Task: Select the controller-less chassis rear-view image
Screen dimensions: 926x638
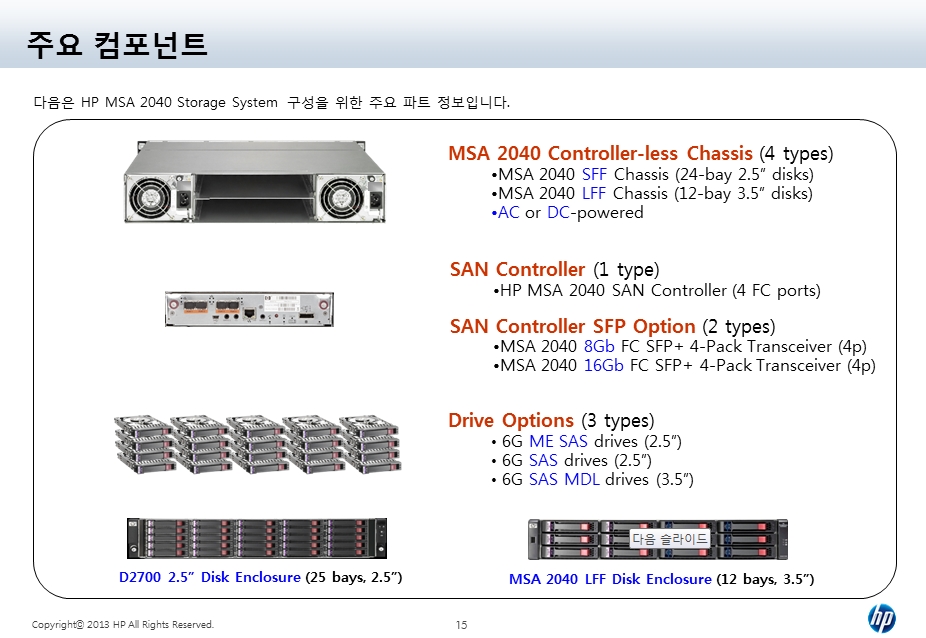Action: click(255, 182)
